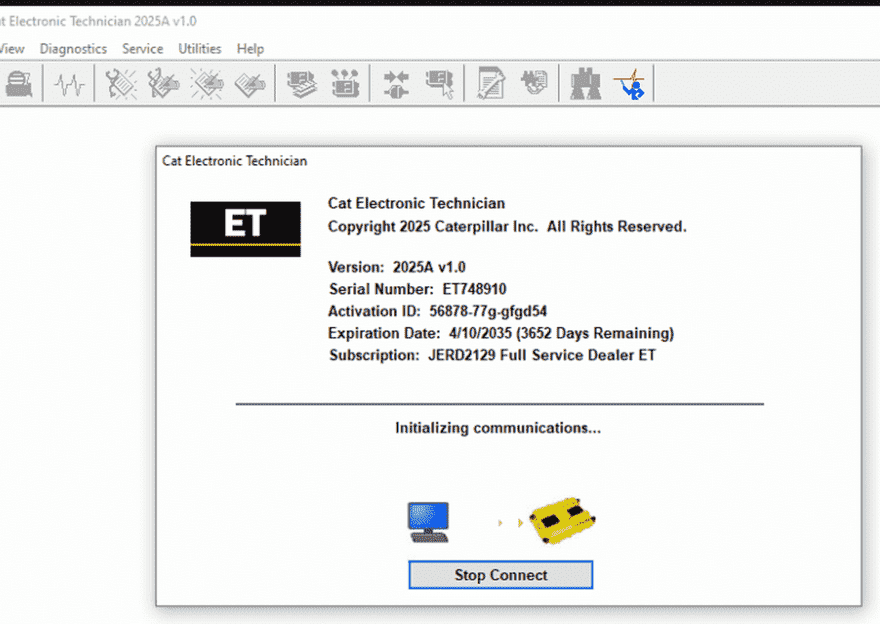Open the Service menu

[142, 48]
